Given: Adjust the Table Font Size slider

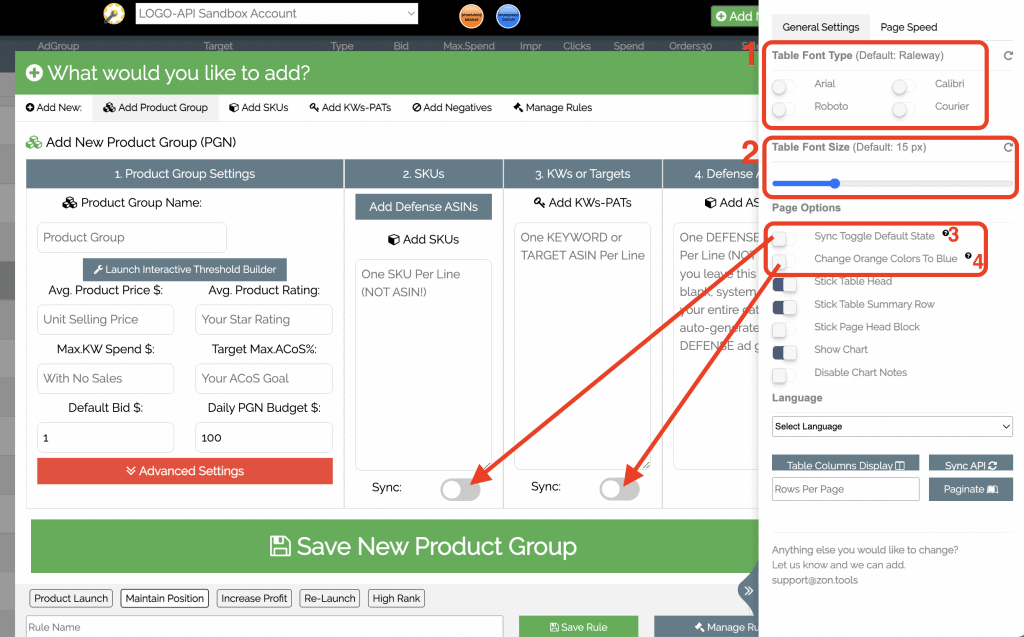Looking at the screenshot, I should tap(834, 183).
